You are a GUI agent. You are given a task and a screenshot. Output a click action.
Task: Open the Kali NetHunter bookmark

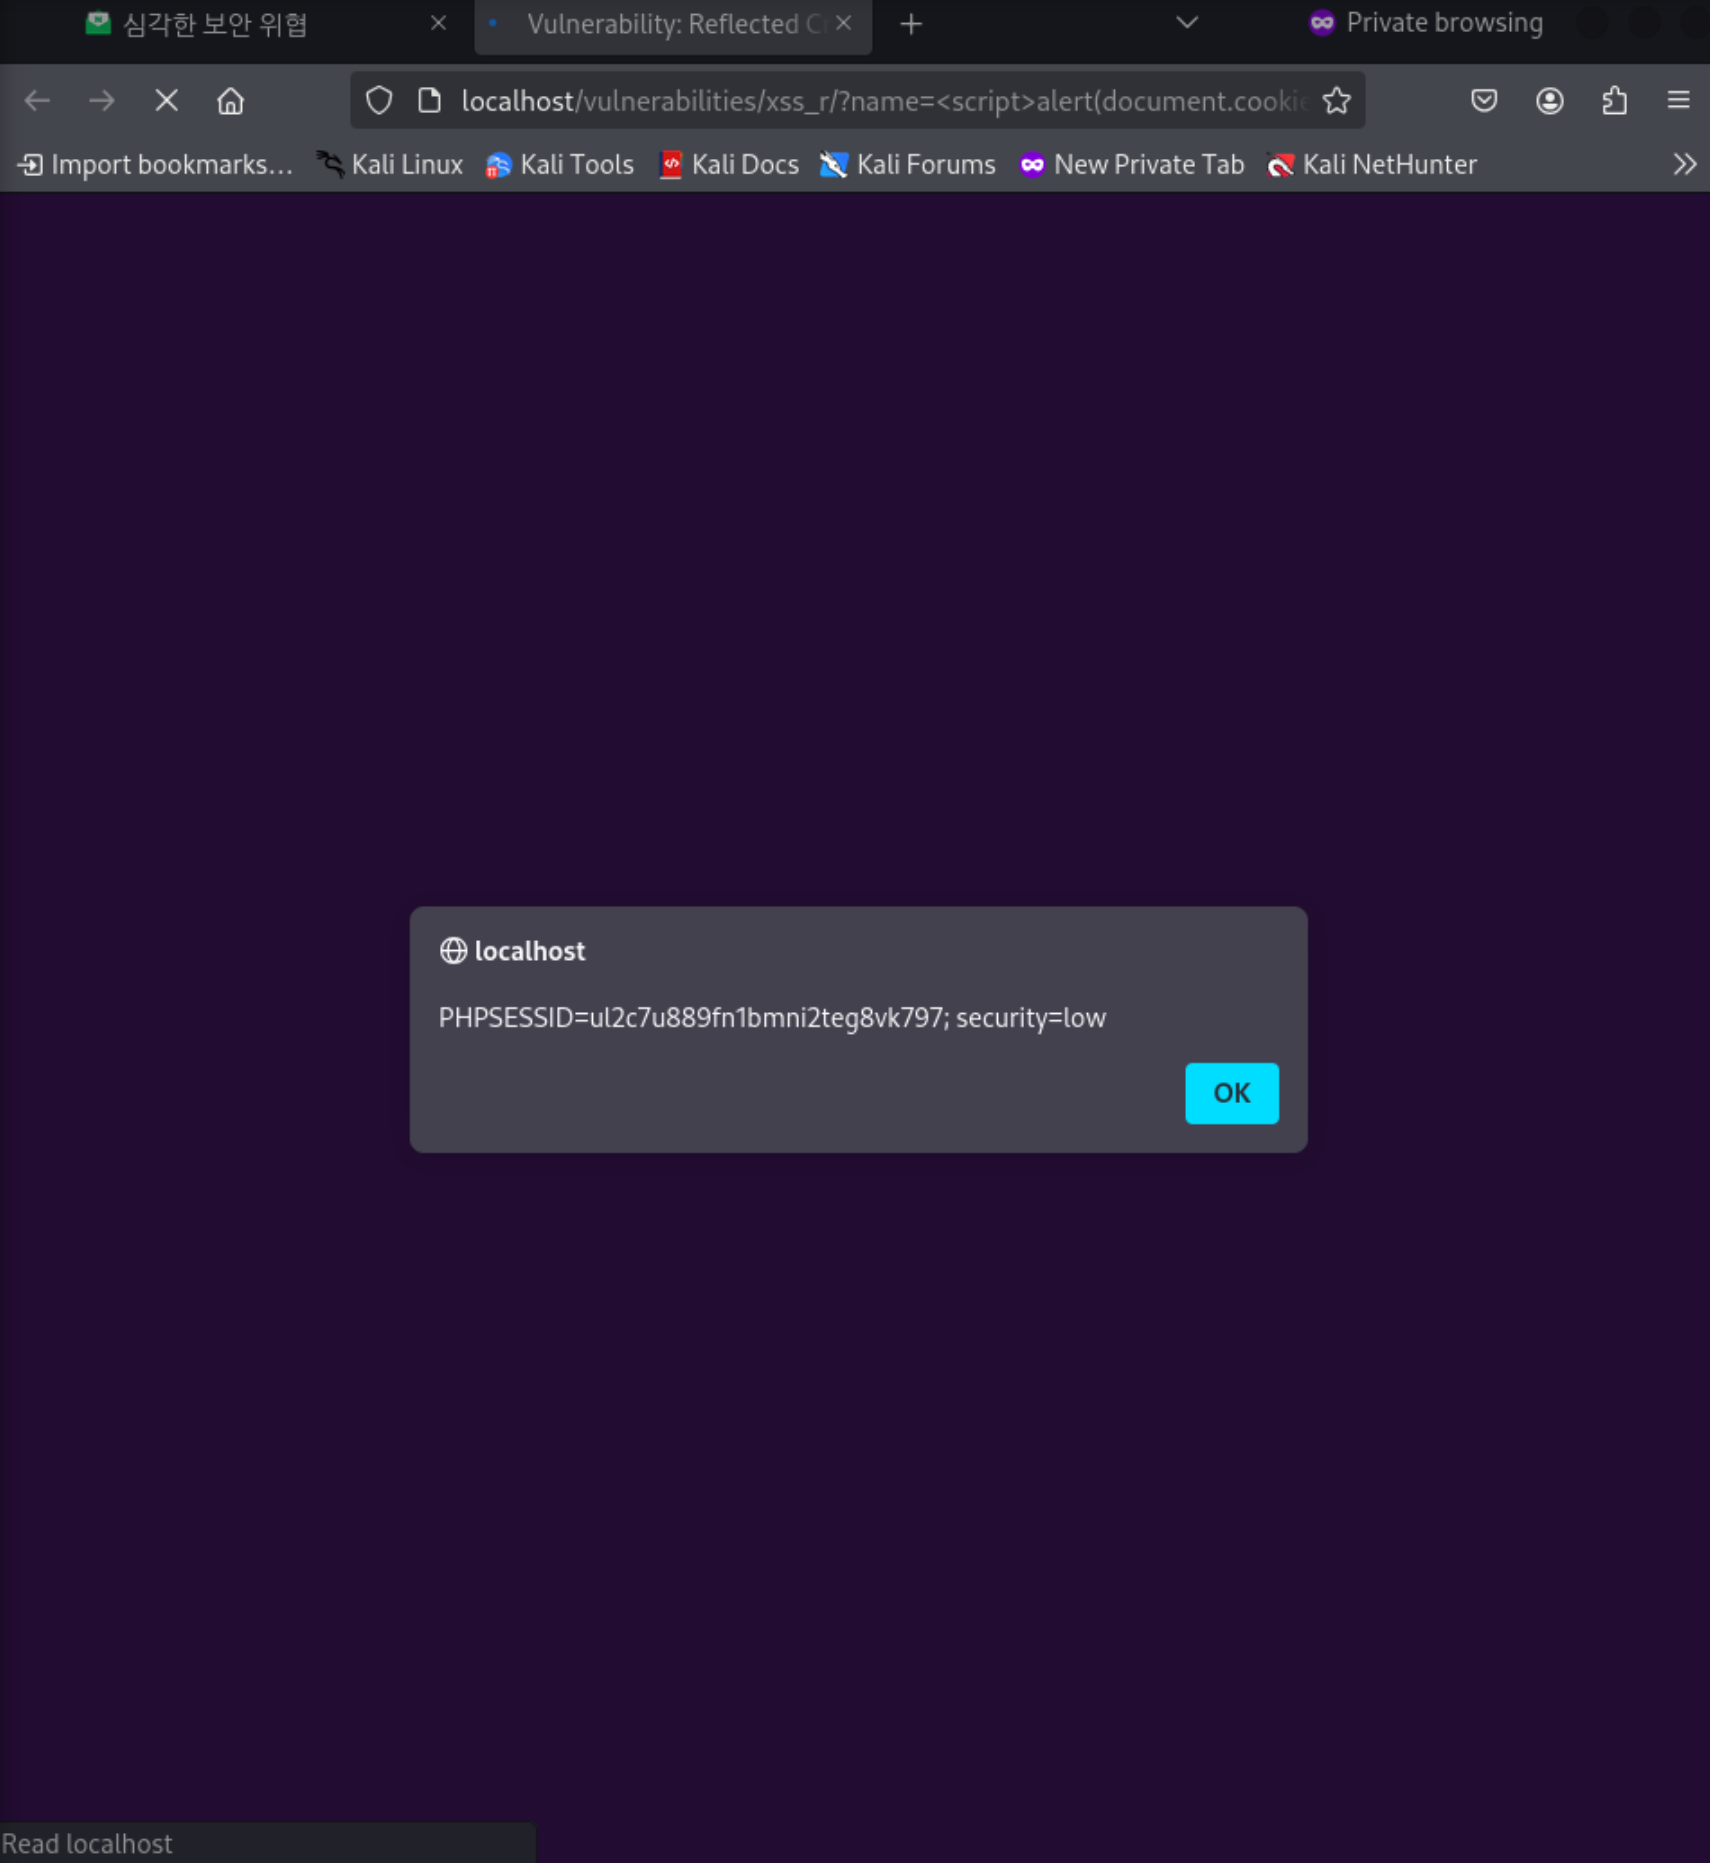[x=1372, y=164]
